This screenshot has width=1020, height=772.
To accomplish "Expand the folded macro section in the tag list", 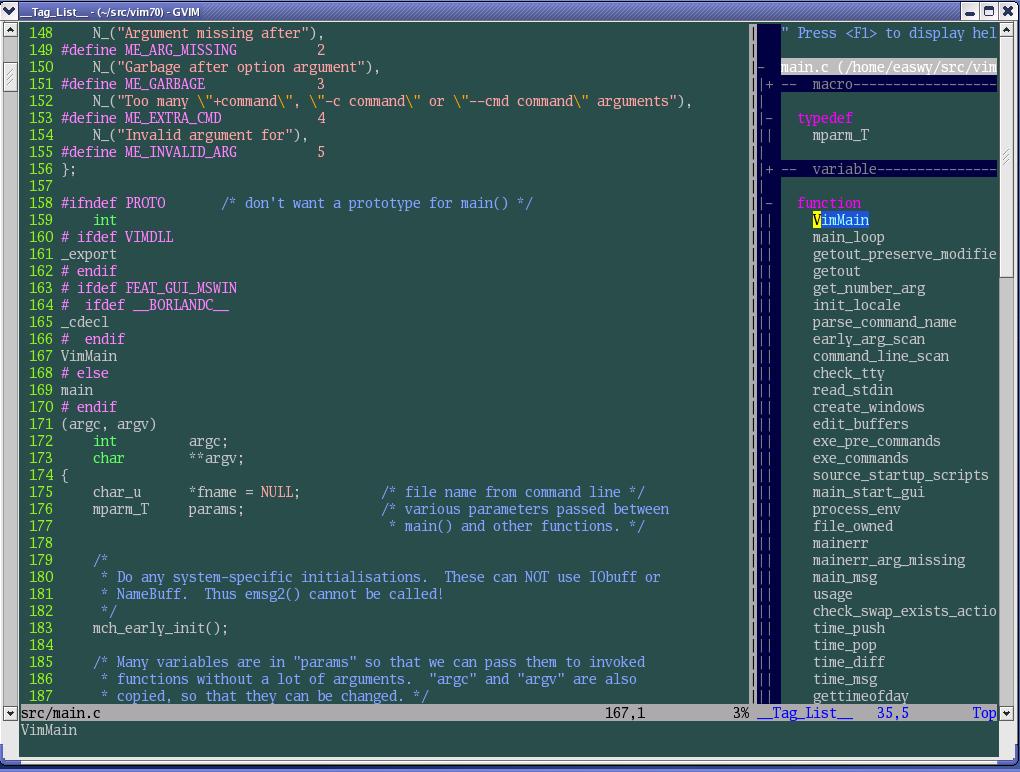I will click(770, 85).
